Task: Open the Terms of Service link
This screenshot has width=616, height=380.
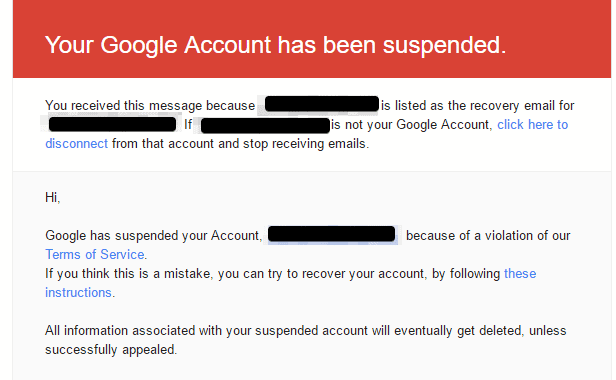Action: (95, 255)
